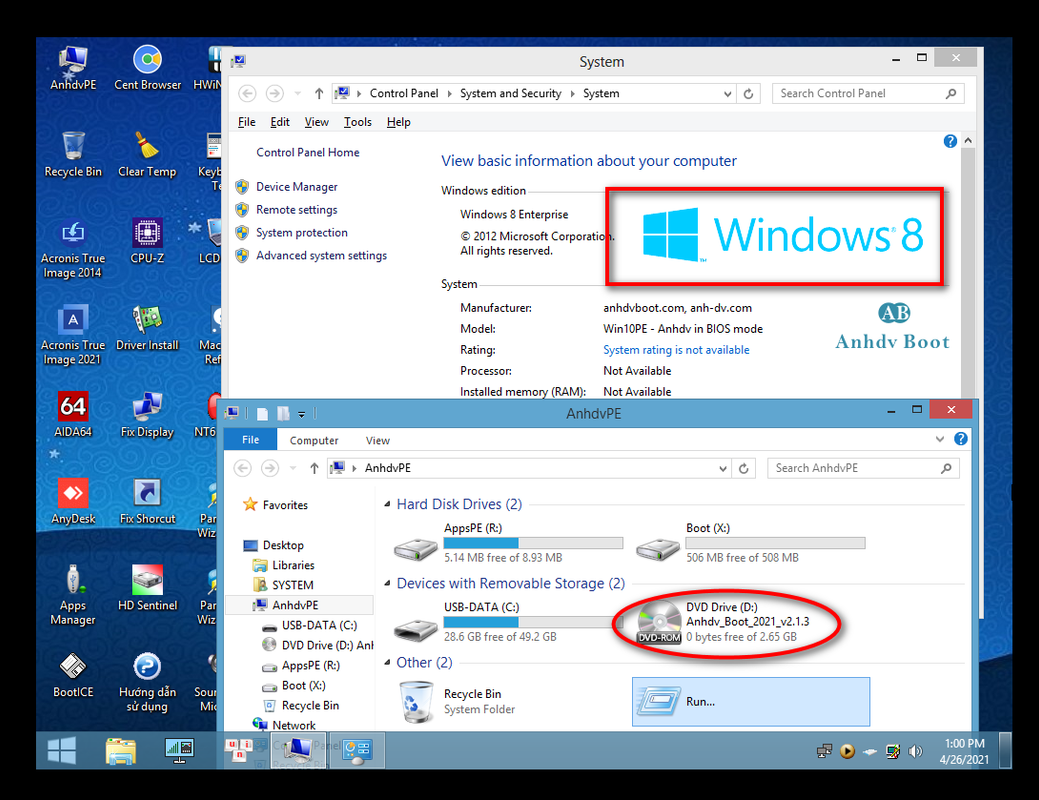Click the blue File ribbon tab
Viewport: 1039px width, 800px height.
(250, 439)
